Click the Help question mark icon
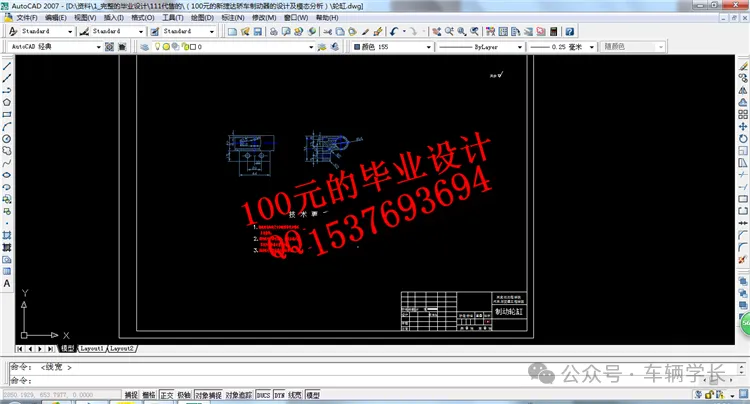This screenshot has height=404, width=750. pos(570,32)
